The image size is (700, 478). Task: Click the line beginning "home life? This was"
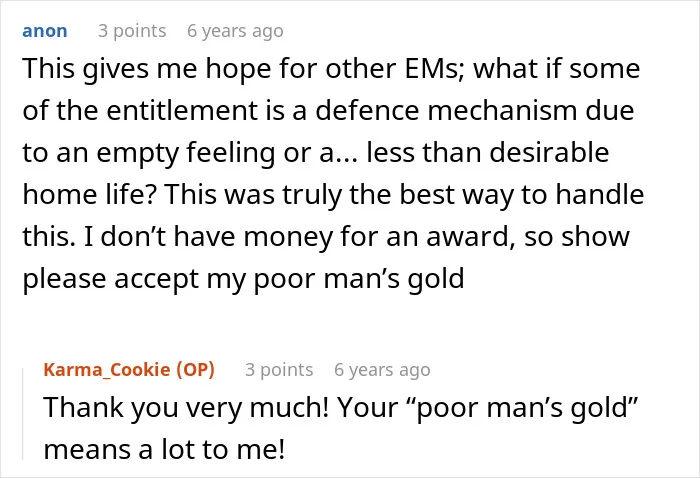pyautogui.click(x=333, y=195)
